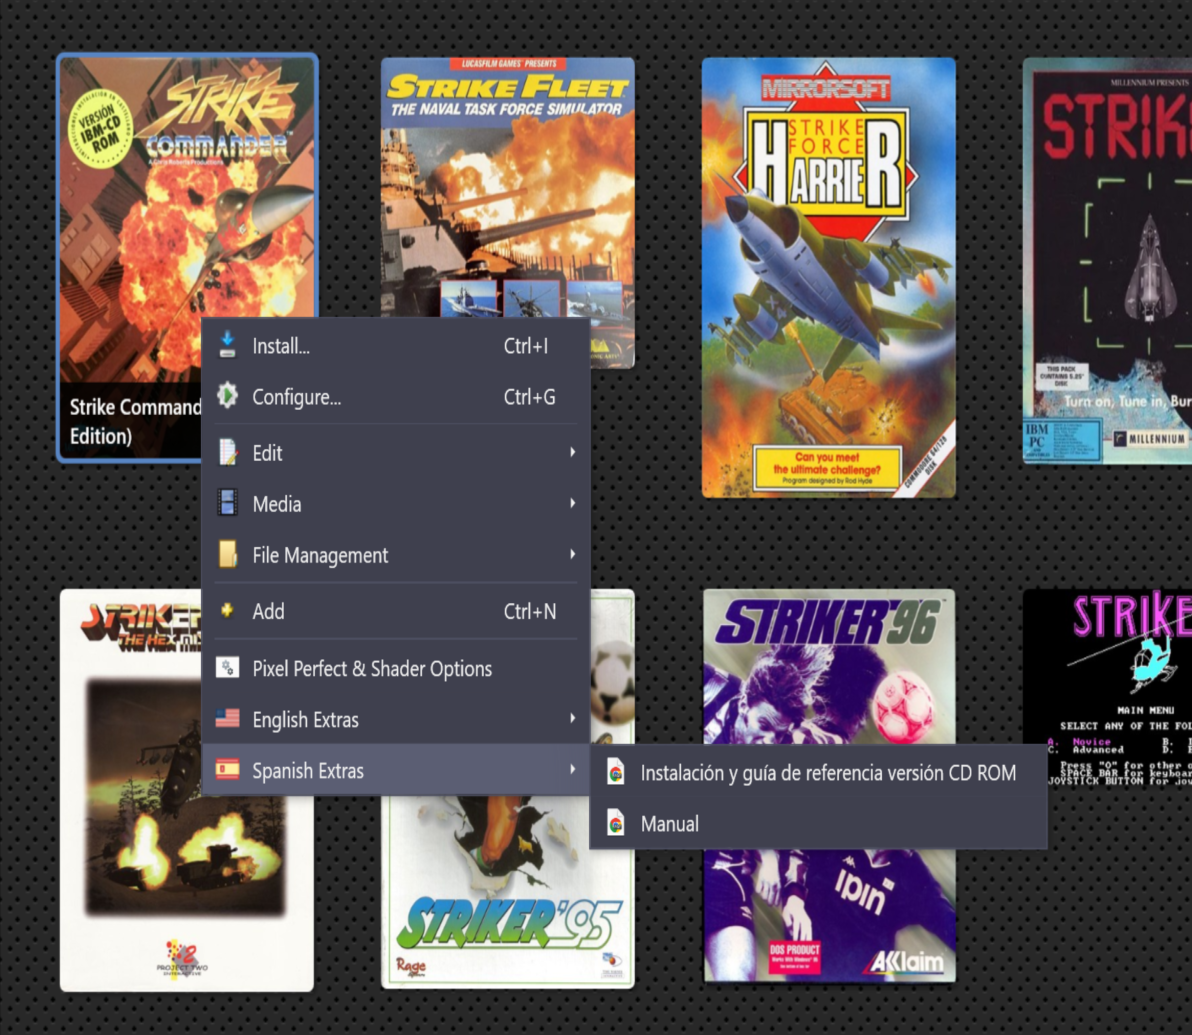Click the yellow Add plus icon
The width and height of the screenshot is (1192, 1035).
228,611
